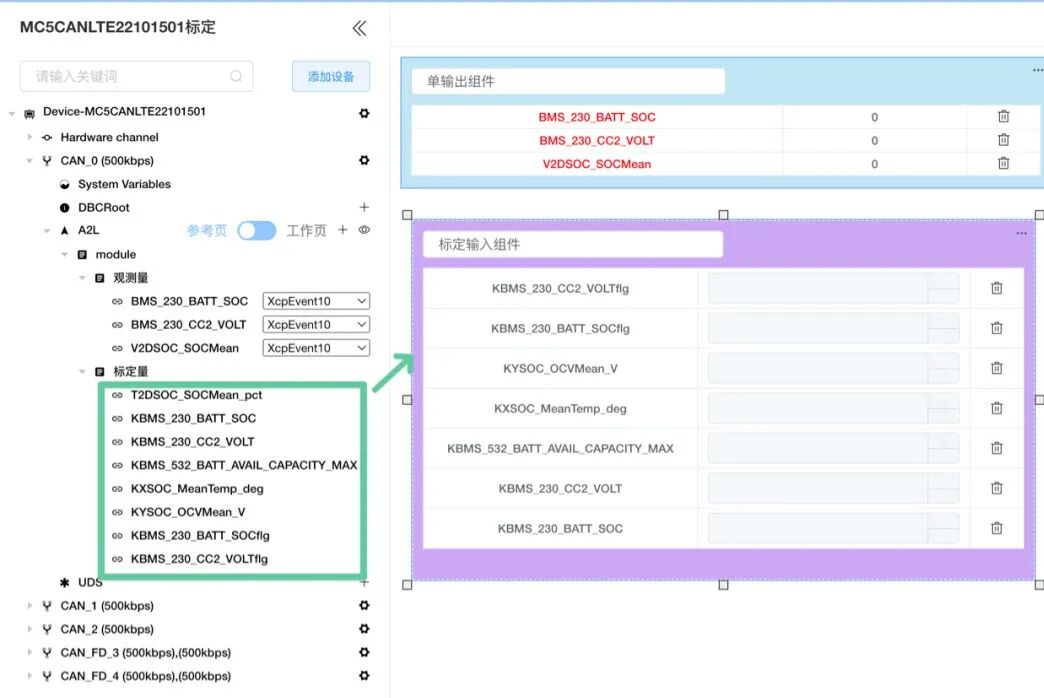Open settings gear for Device-MC5CANLTE22101501
Viewport: 1044px width, 698px height.
(363, 113)
